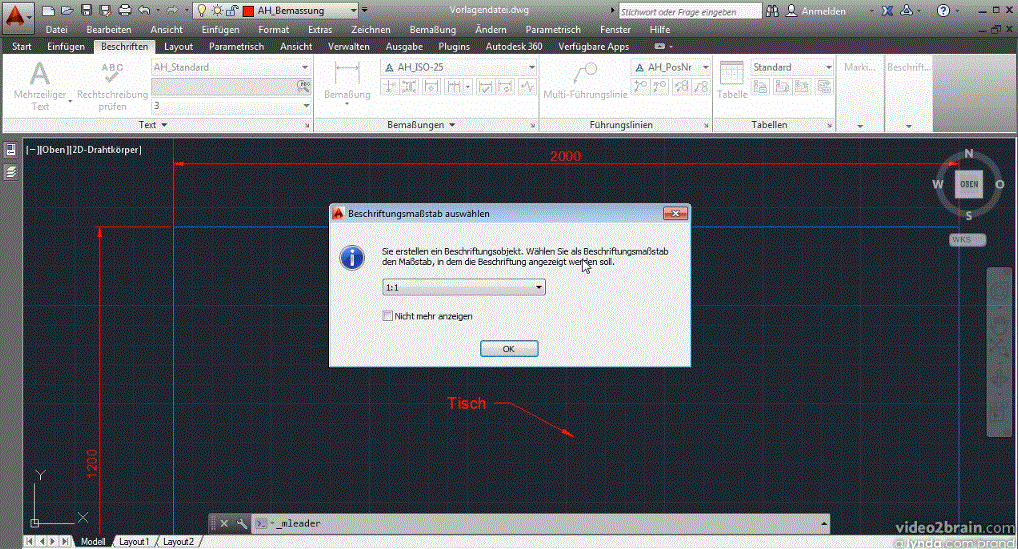Click the red layer color swatch
This screenshot has width=1018, height=549.
(x=248, y=11)
